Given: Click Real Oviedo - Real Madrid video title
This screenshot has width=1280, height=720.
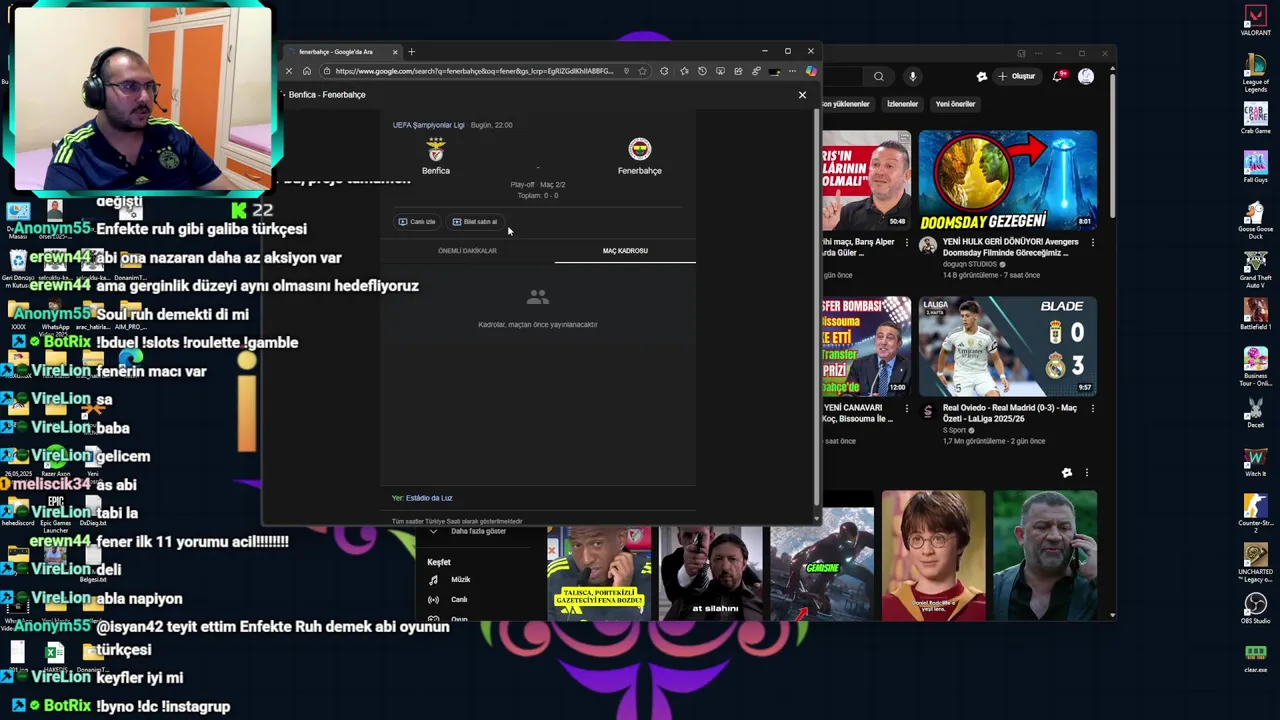Looking at the screenshot, I should pos(1010,413).
